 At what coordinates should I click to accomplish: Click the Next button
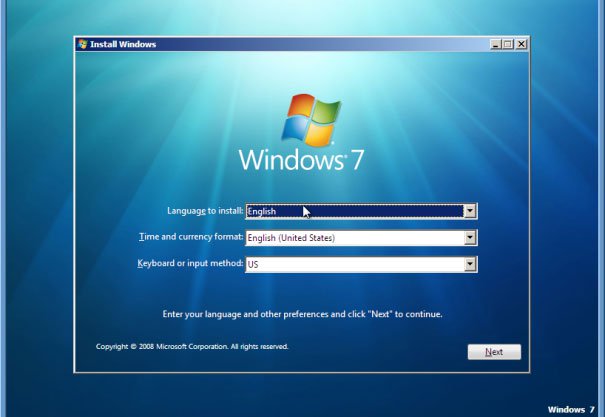[494, 352]
